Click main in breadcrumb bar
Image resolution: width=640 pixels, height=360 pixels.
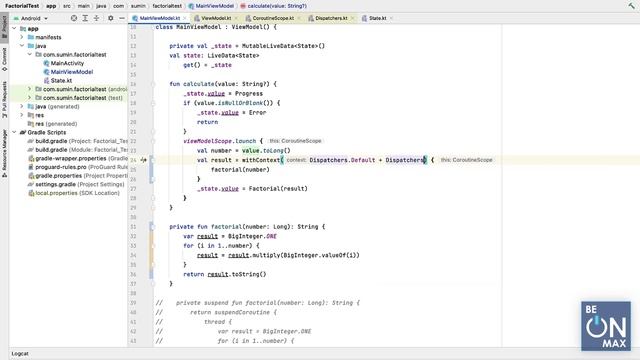pos(83,6)
